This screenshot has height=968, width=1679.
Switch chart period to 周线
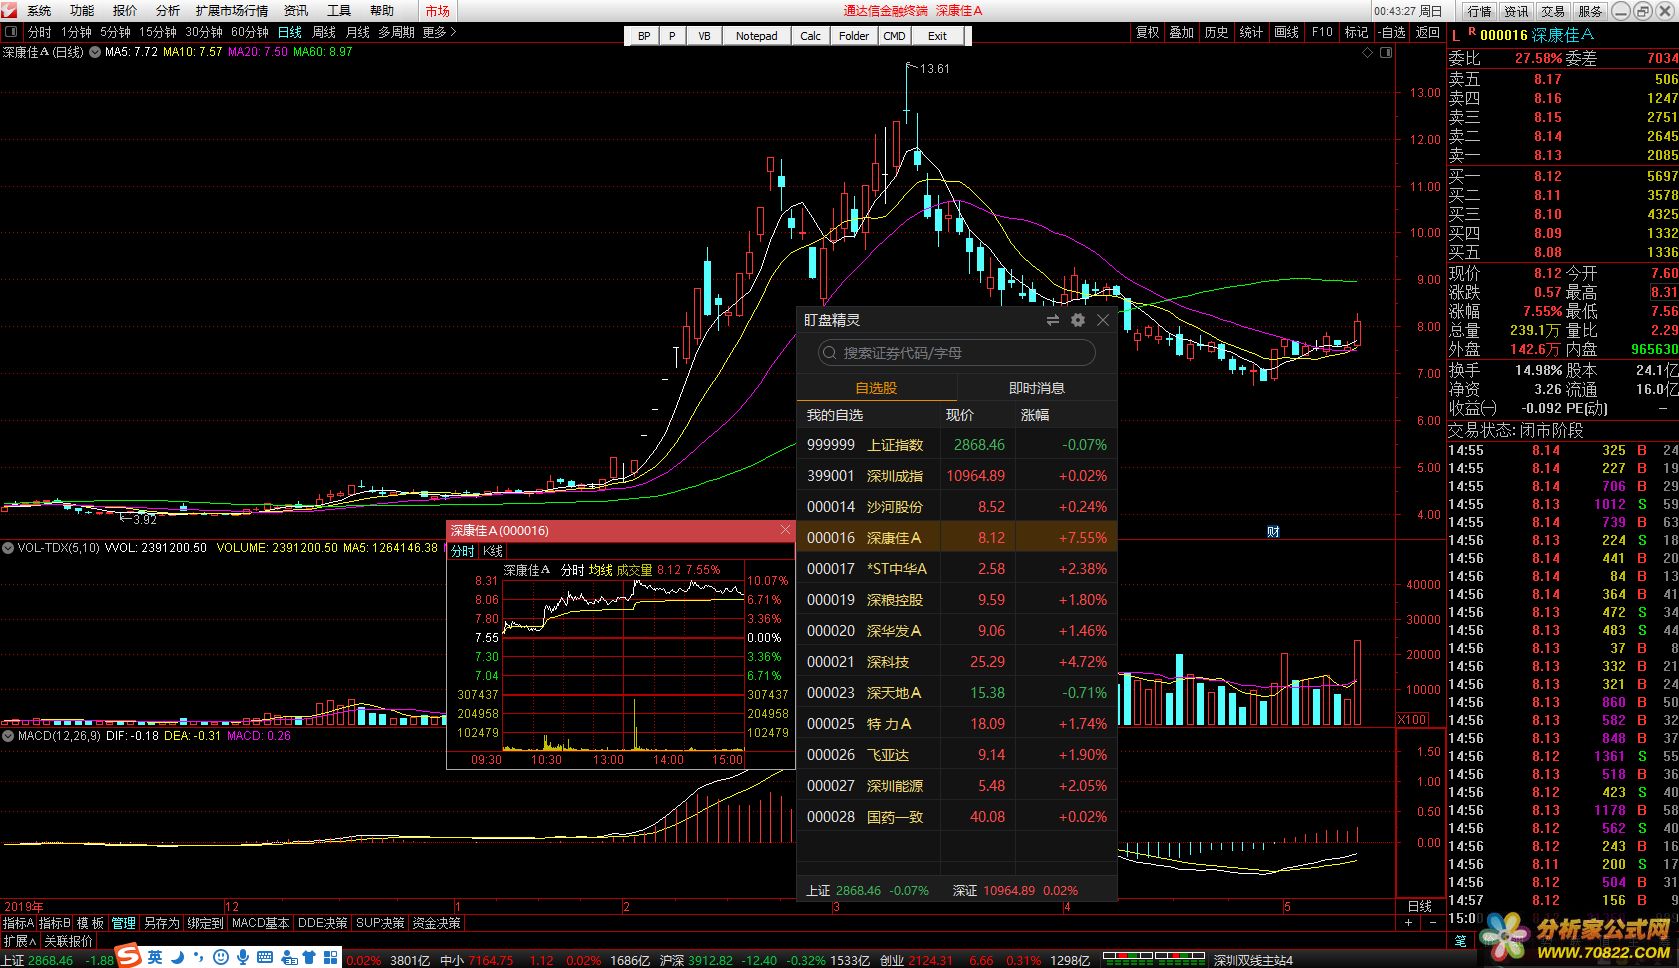coord(324,32)
